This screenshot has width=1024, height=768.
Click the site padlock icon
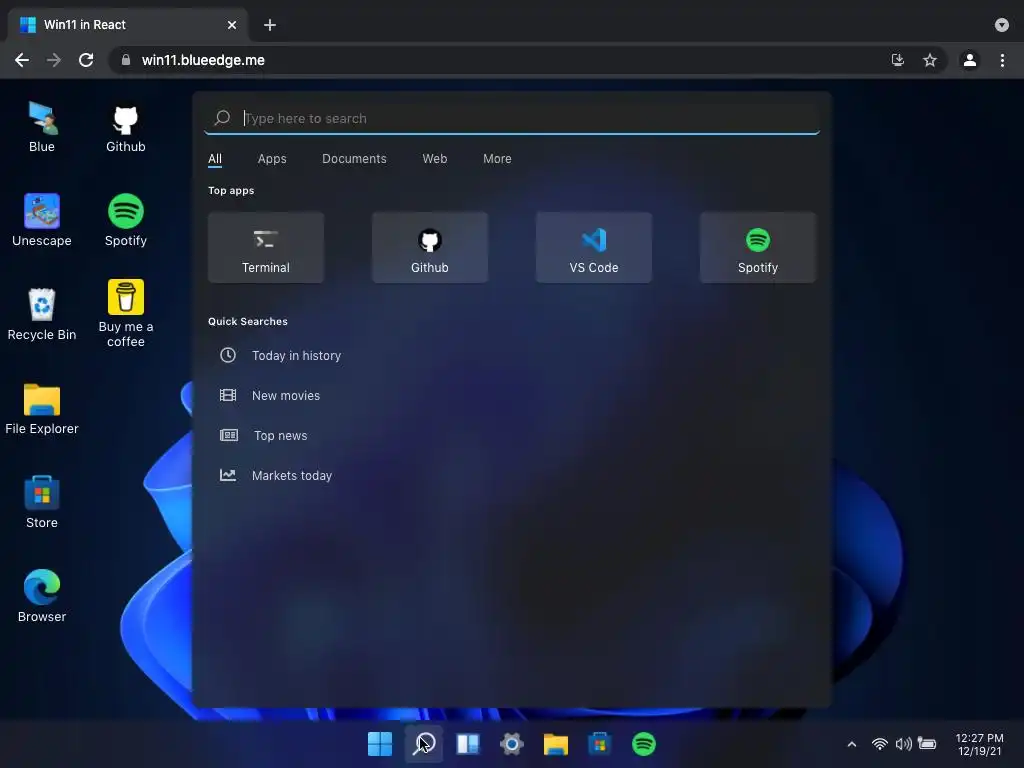[x=126, y=60]
